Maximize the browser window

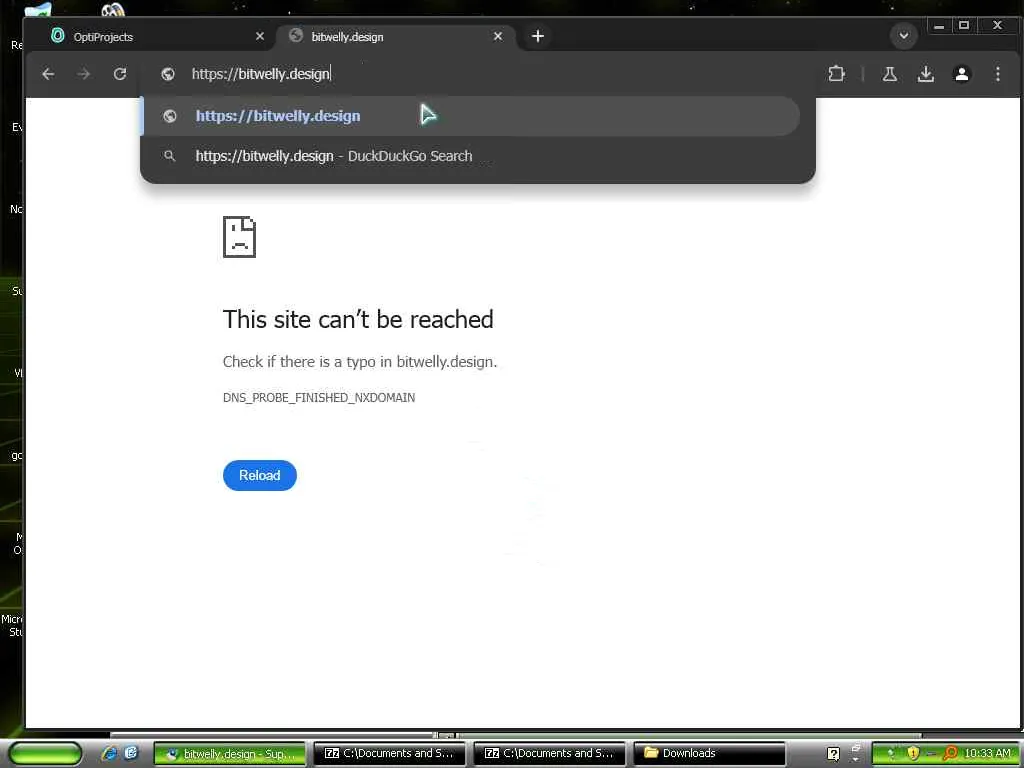coord(964,26)
